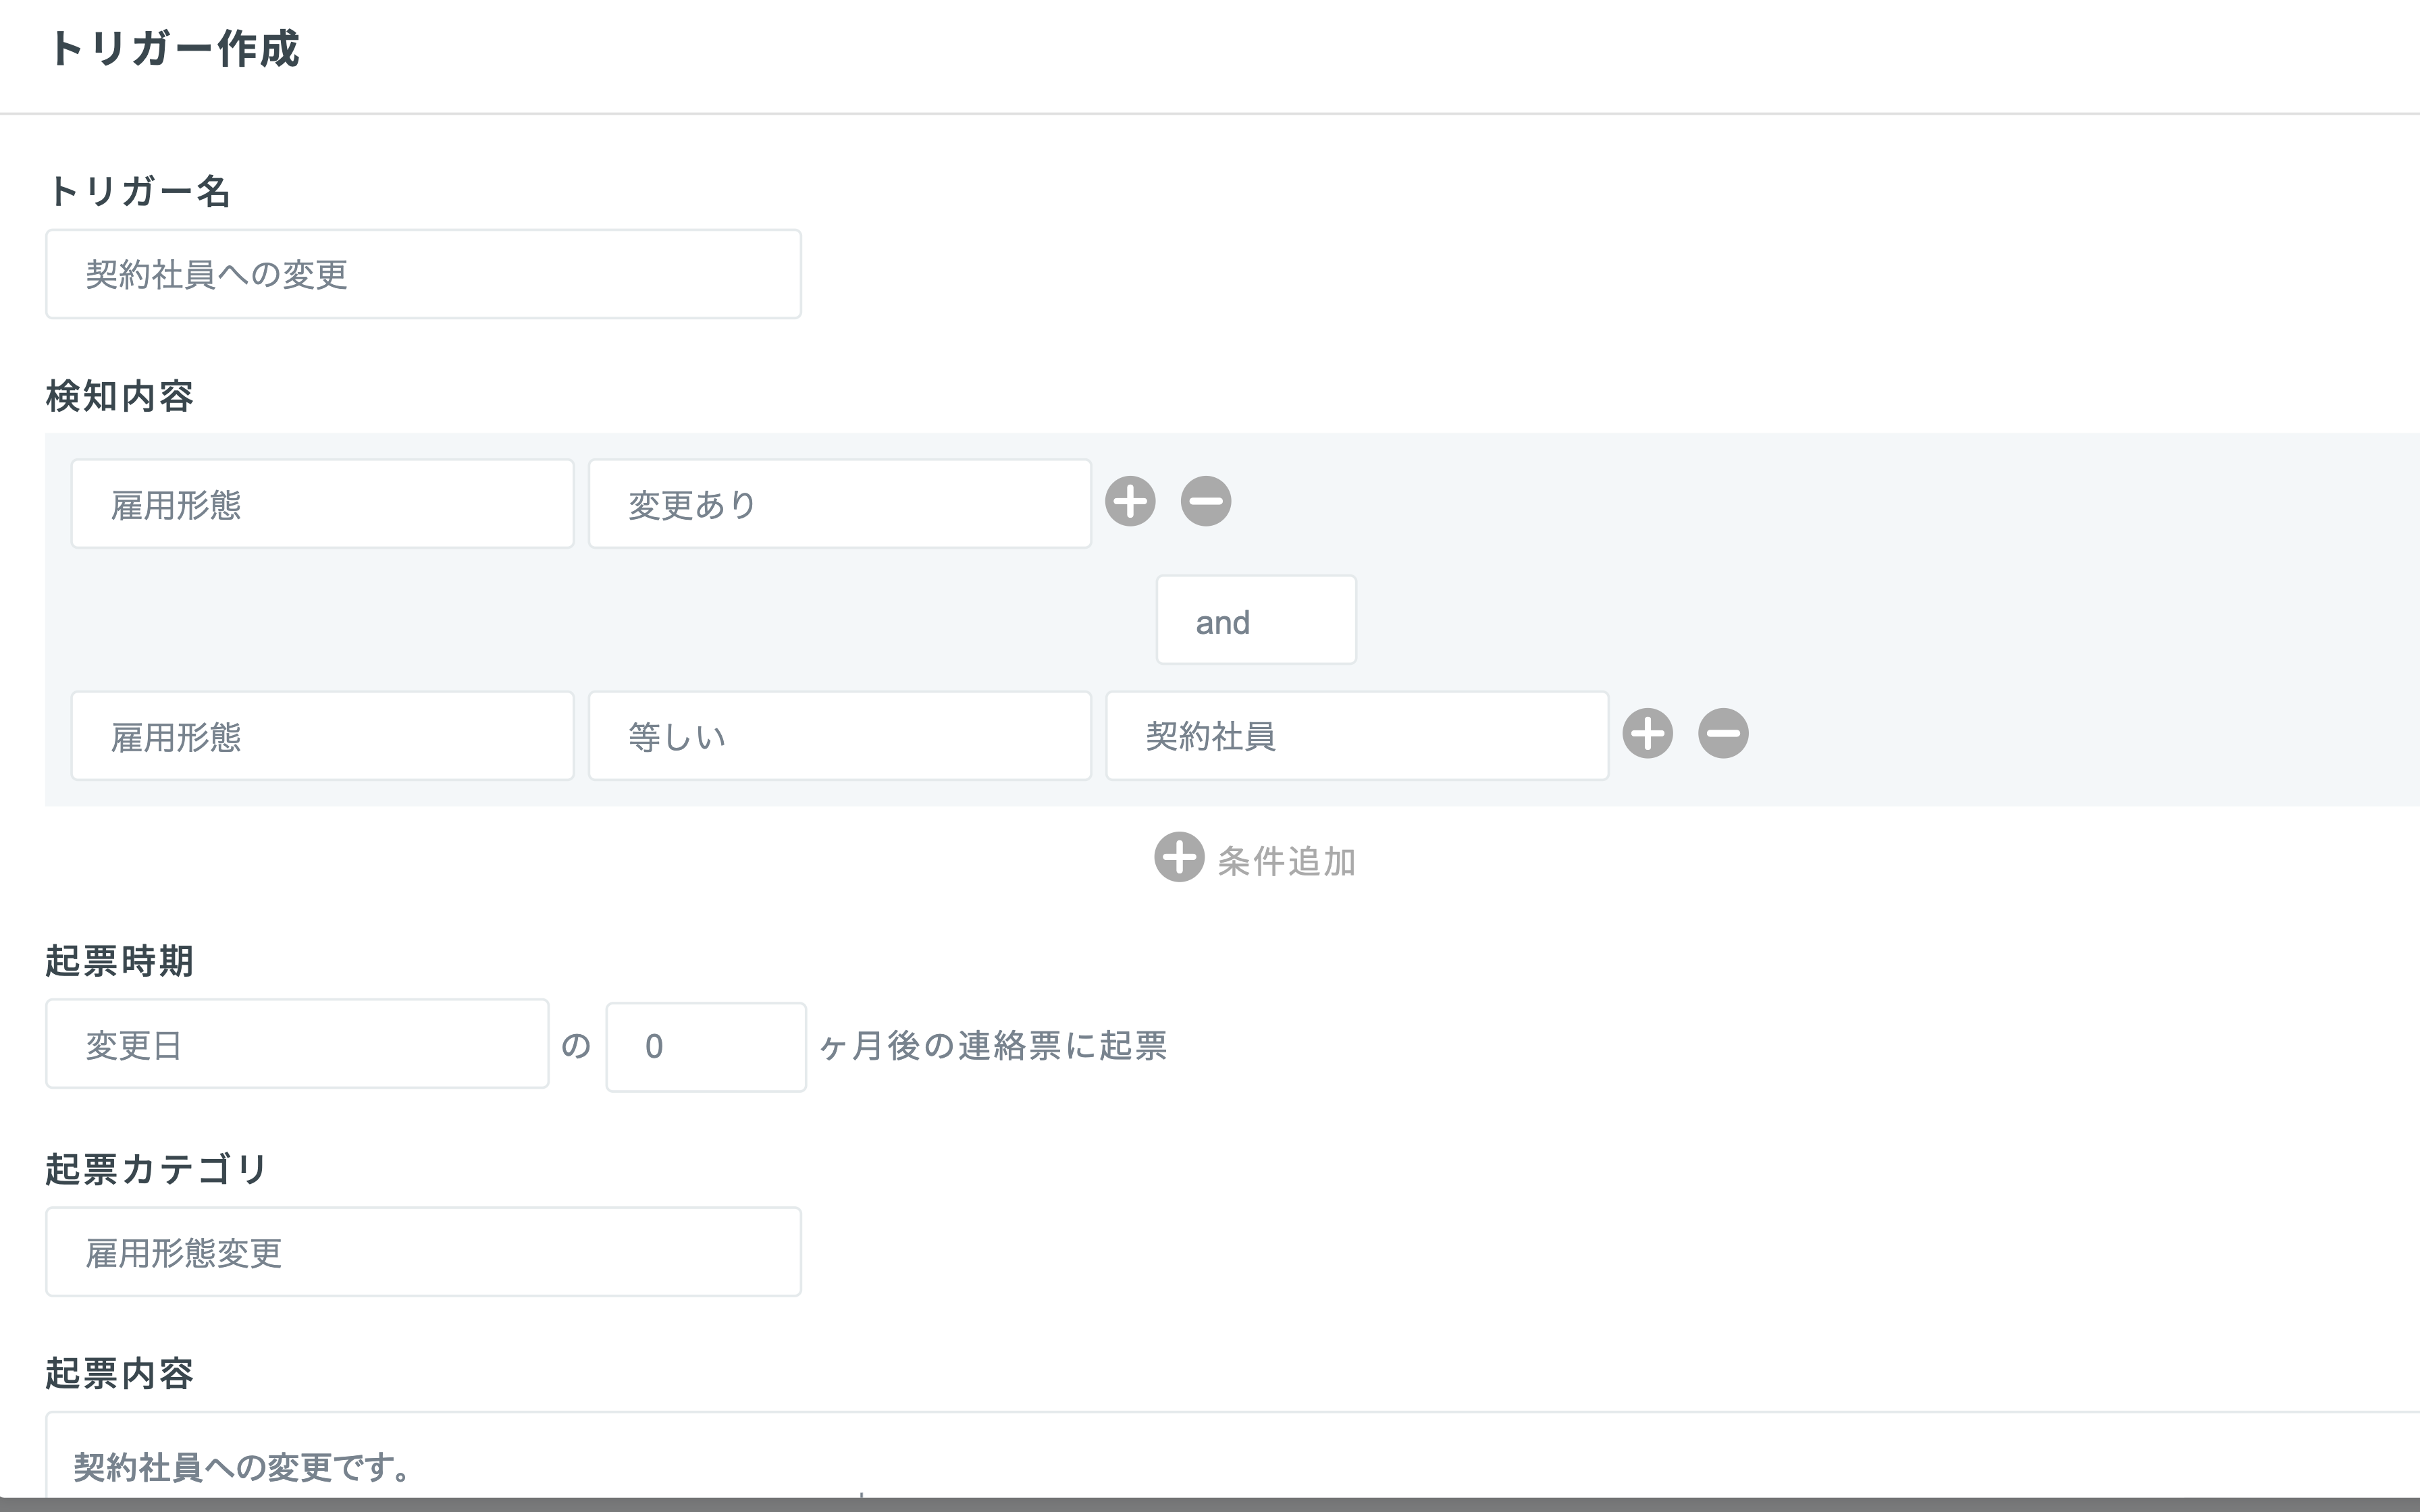Click the 条件追加 plus icon
Image resolution: width=2420 pixels, height=1512 pixels.
click(x=1179, y=857)
